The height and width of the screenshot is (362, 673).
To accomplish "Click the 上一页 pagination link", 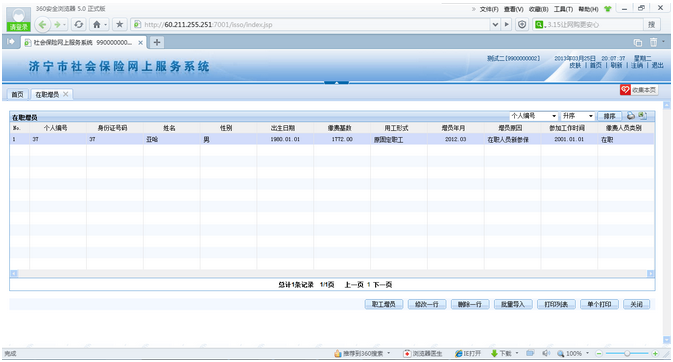I will pos(354,285).
